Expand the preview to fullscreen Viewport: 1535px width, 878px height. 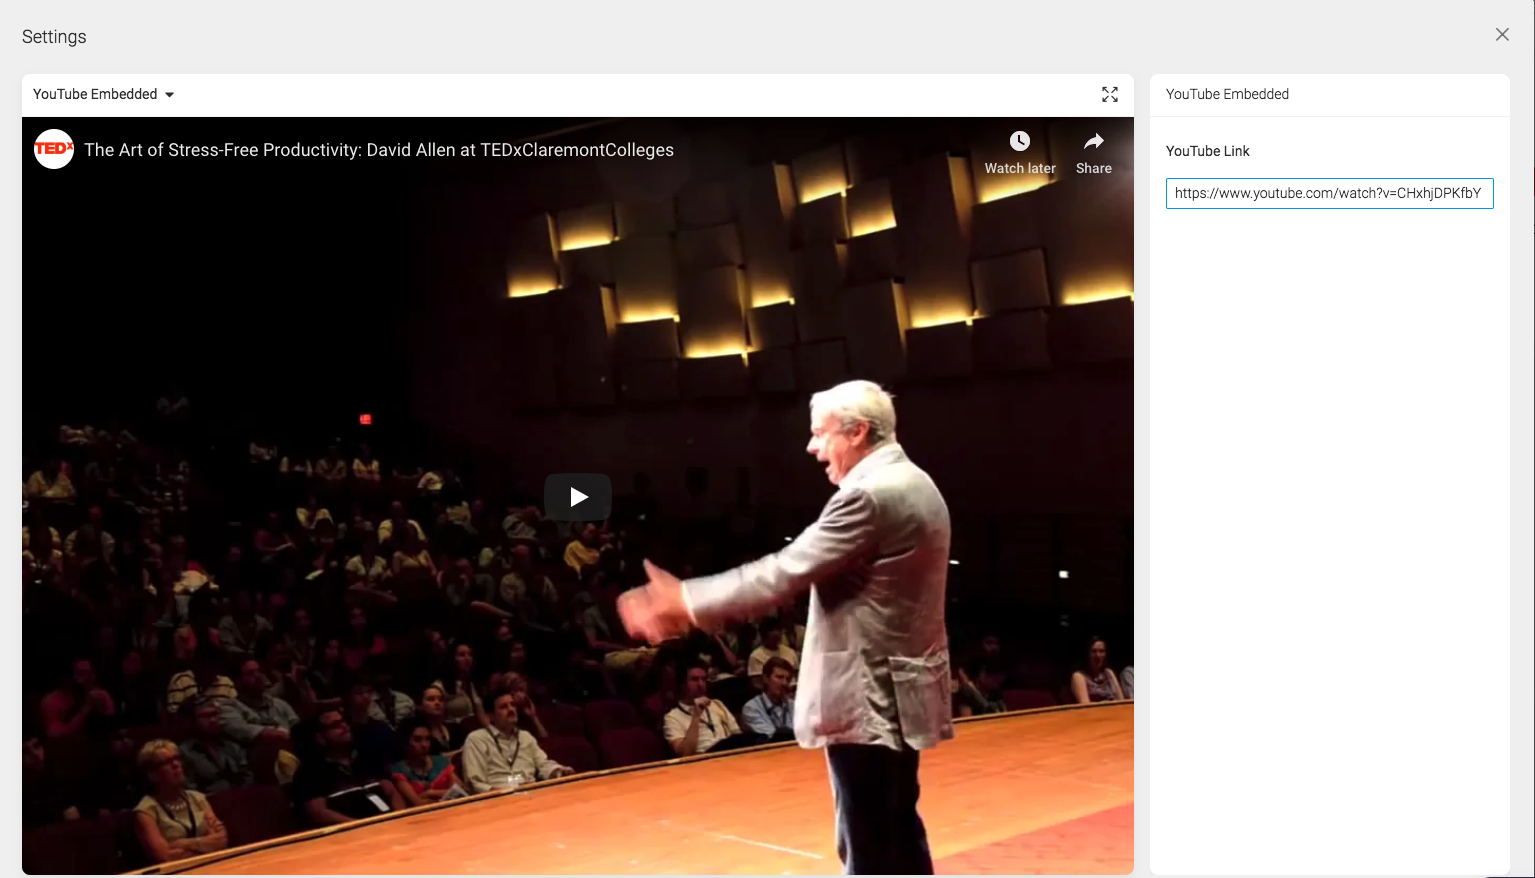tap(1110, 94)
